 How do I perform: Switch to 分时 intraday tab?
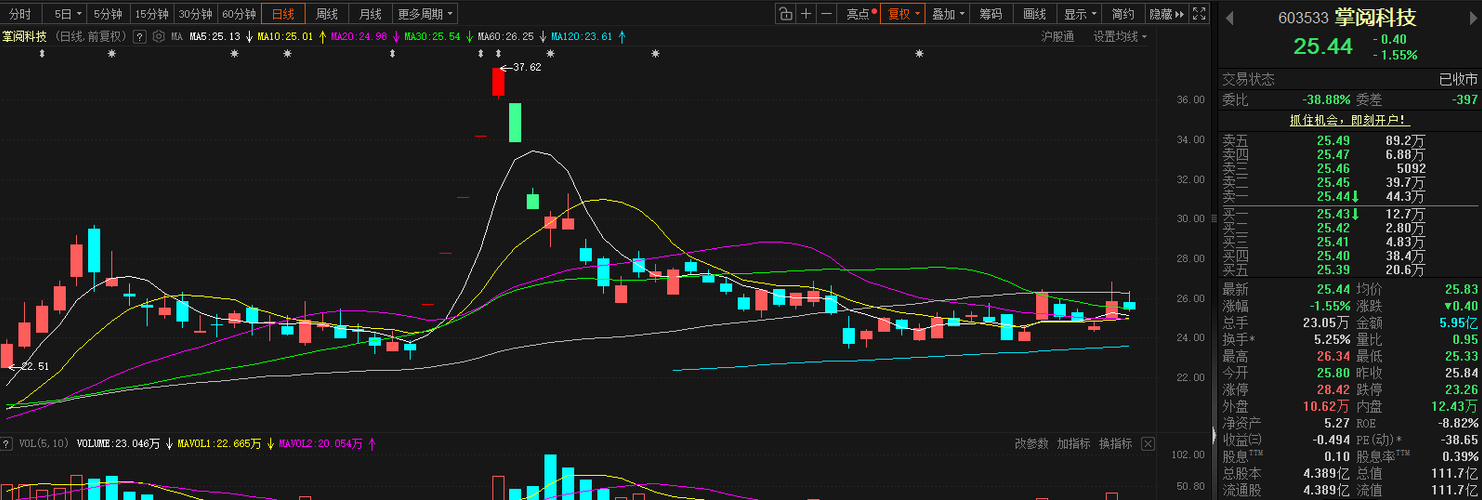pyautogui.click(x=20, y=14)
